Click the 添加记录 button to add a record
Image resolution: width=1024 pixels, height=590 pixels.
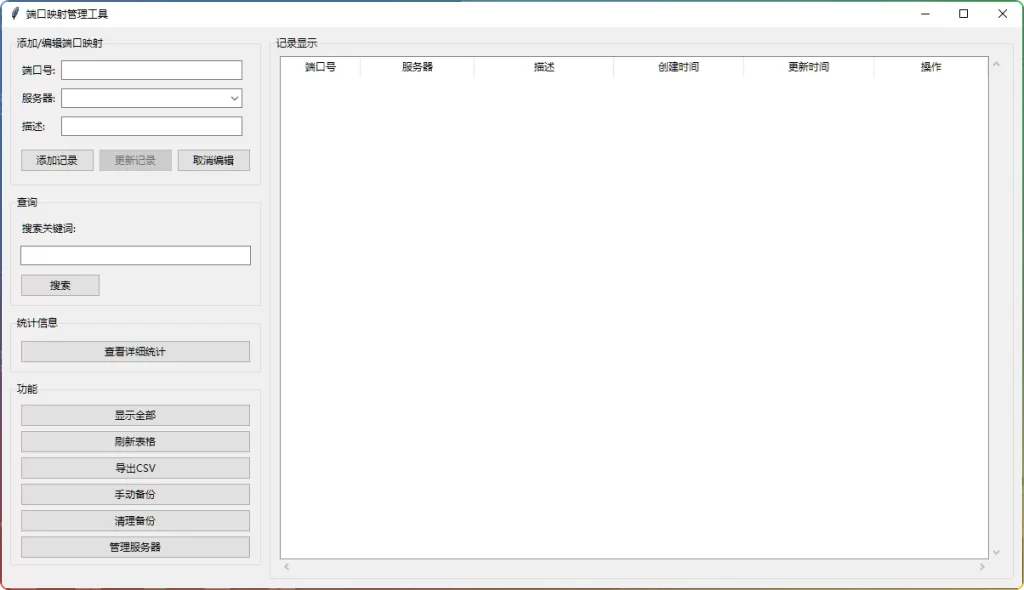click(x=56, y=160)
